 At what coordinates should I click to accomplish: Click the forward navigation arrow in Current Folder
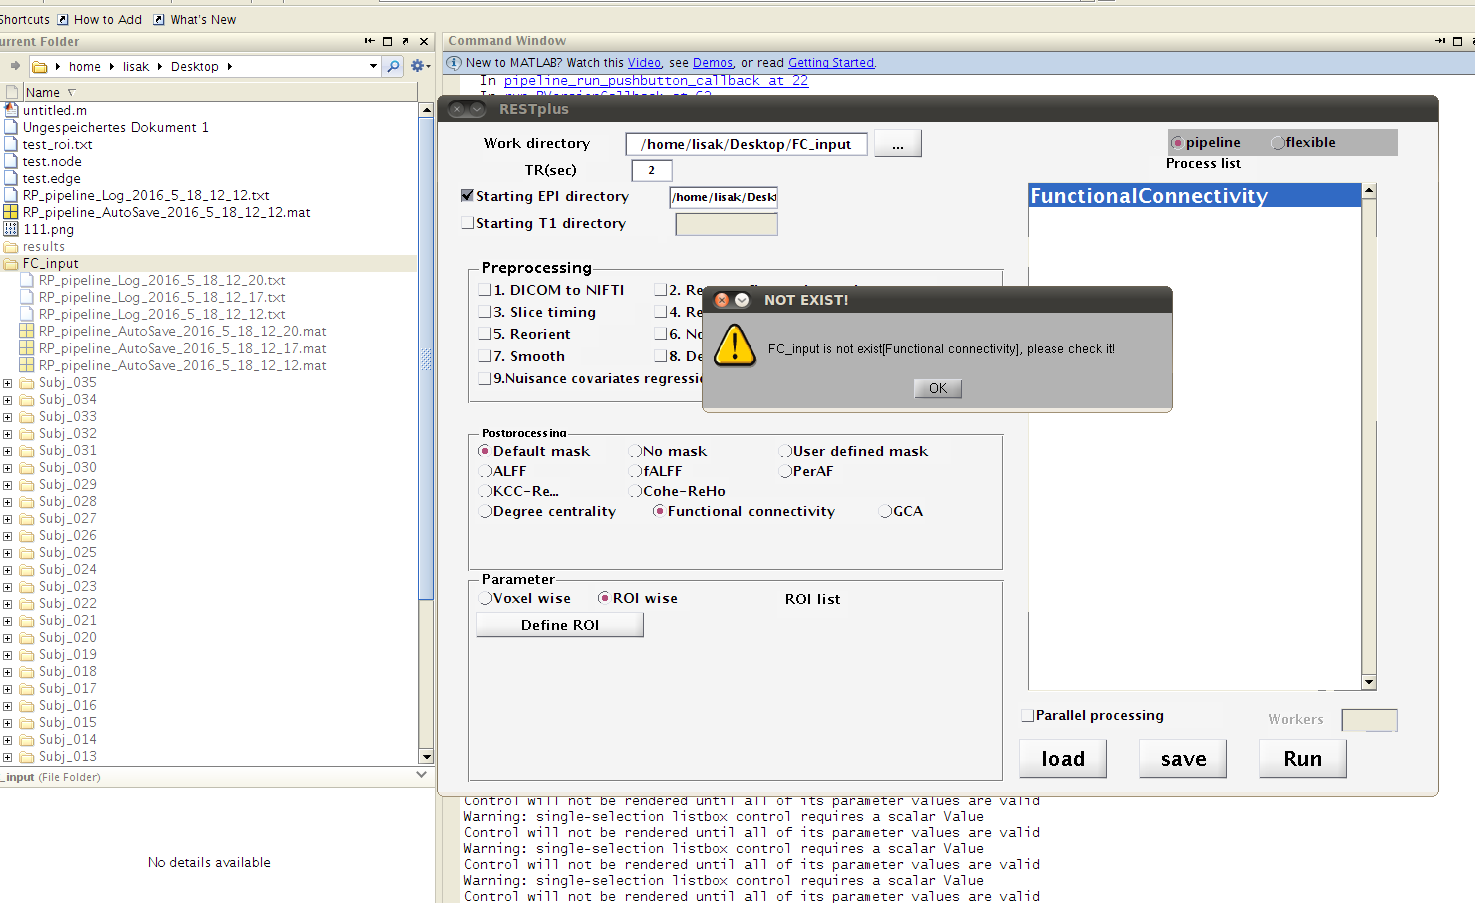coord(15,66)
